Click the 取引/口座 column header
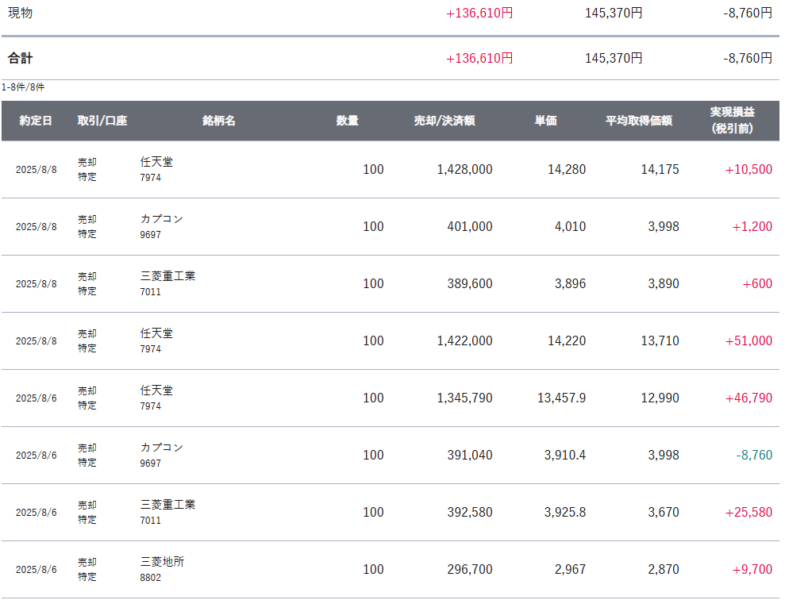 (102, 121)
